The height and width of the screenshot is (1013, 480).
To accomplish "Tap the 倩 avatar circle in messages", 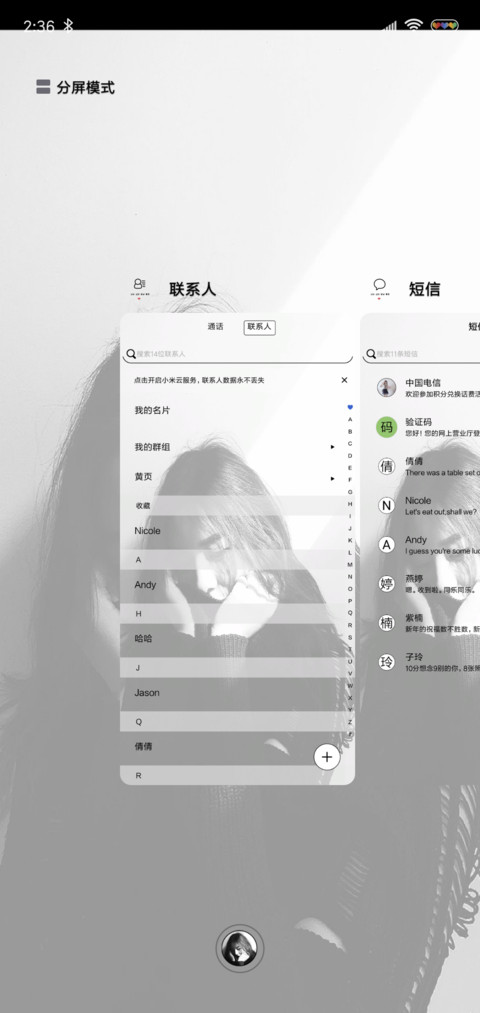I will tap(386, 466).
